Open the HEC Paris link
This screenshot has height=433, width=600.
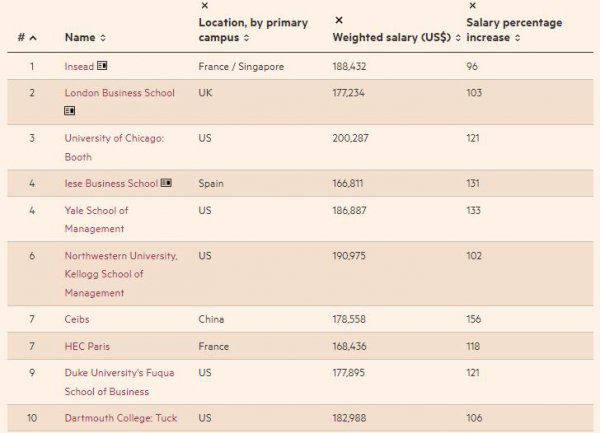coord(87,346)
